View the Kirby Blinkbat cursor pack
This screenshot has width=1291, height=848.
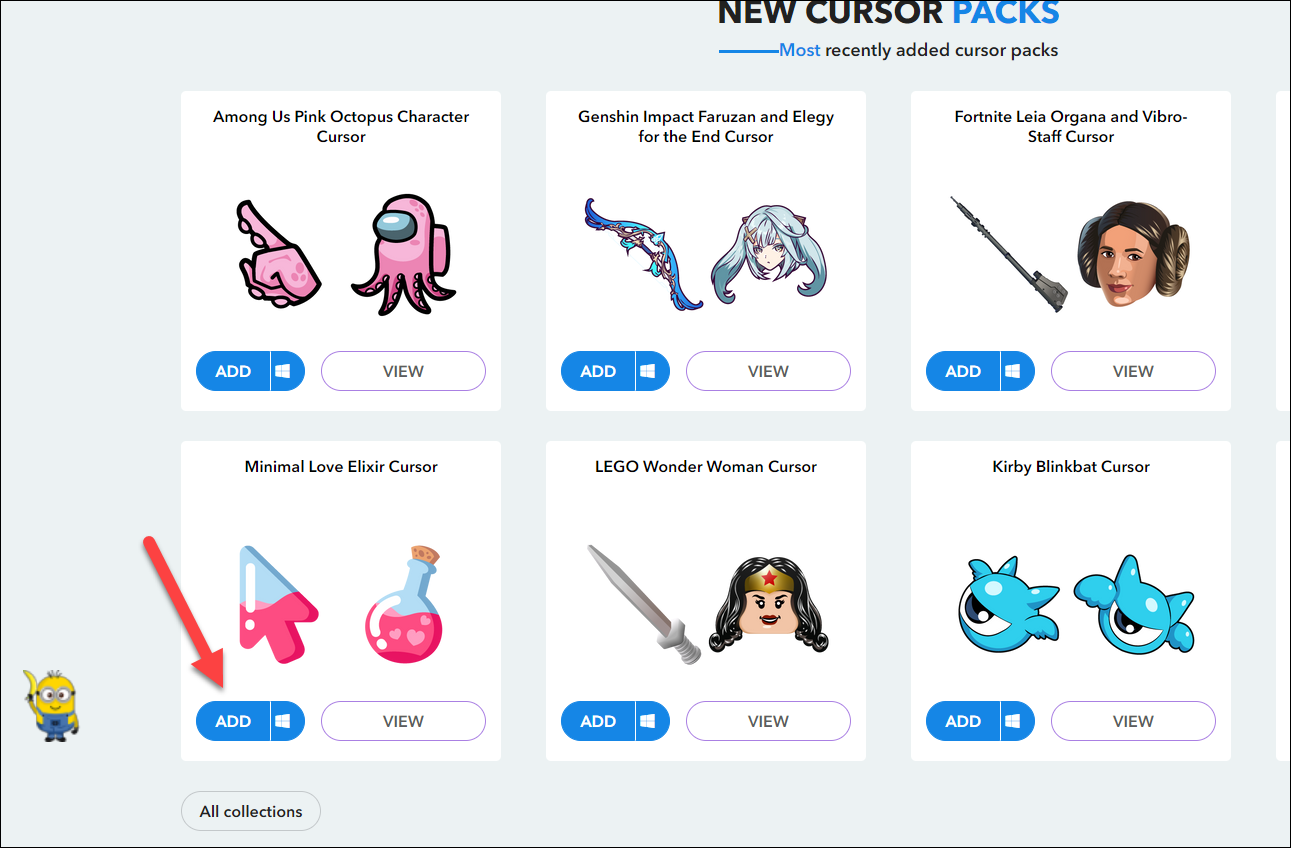(1133, 721)
